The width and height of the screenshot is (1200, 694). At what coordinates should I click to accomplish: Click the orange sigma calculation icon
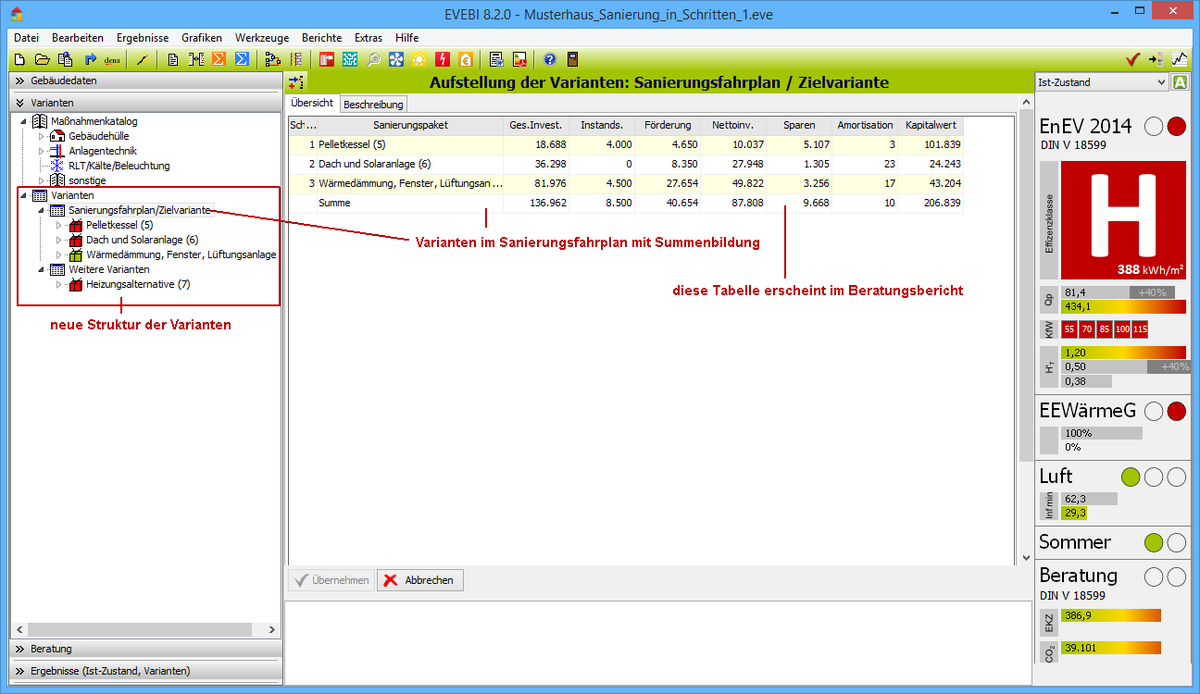tap(218, 59)
